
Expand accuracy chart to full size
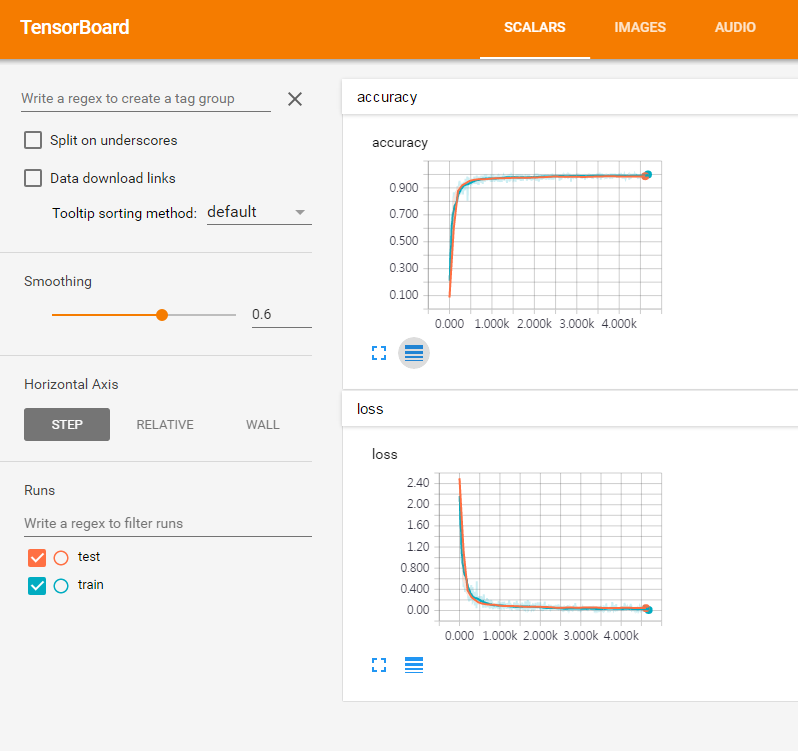[379, 353]
